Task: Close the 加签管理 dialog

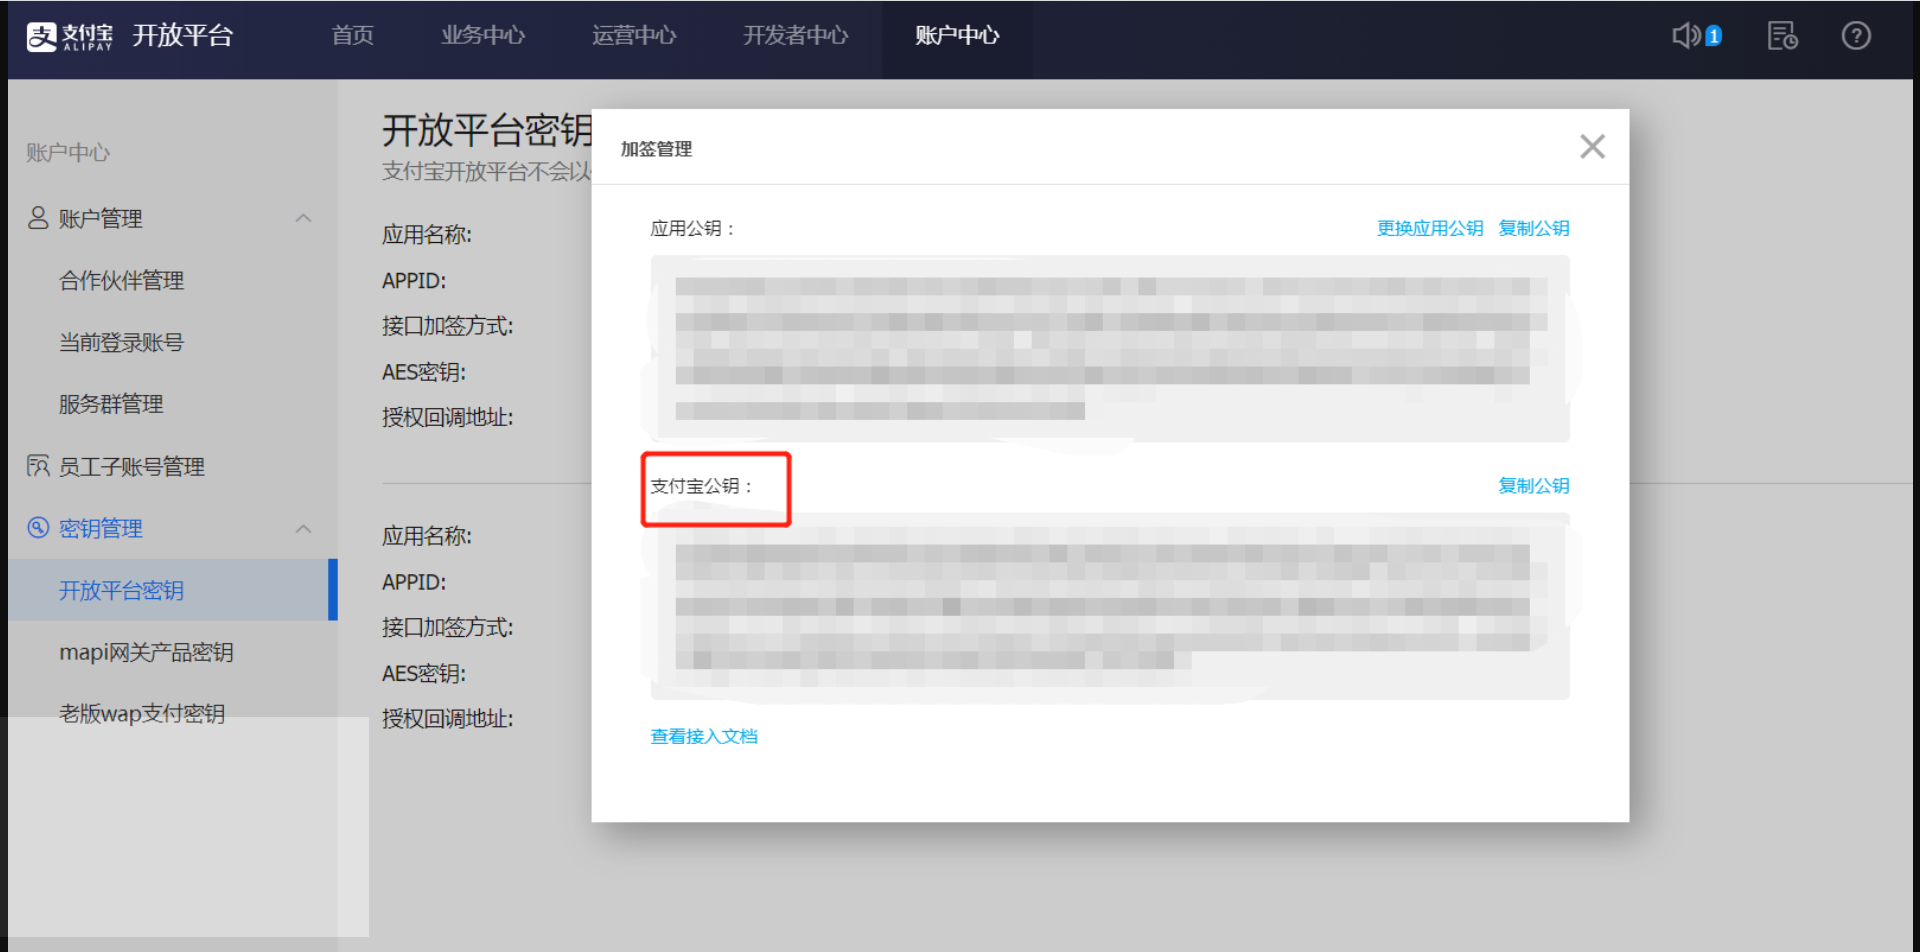Action: [x=1592, y=147]
